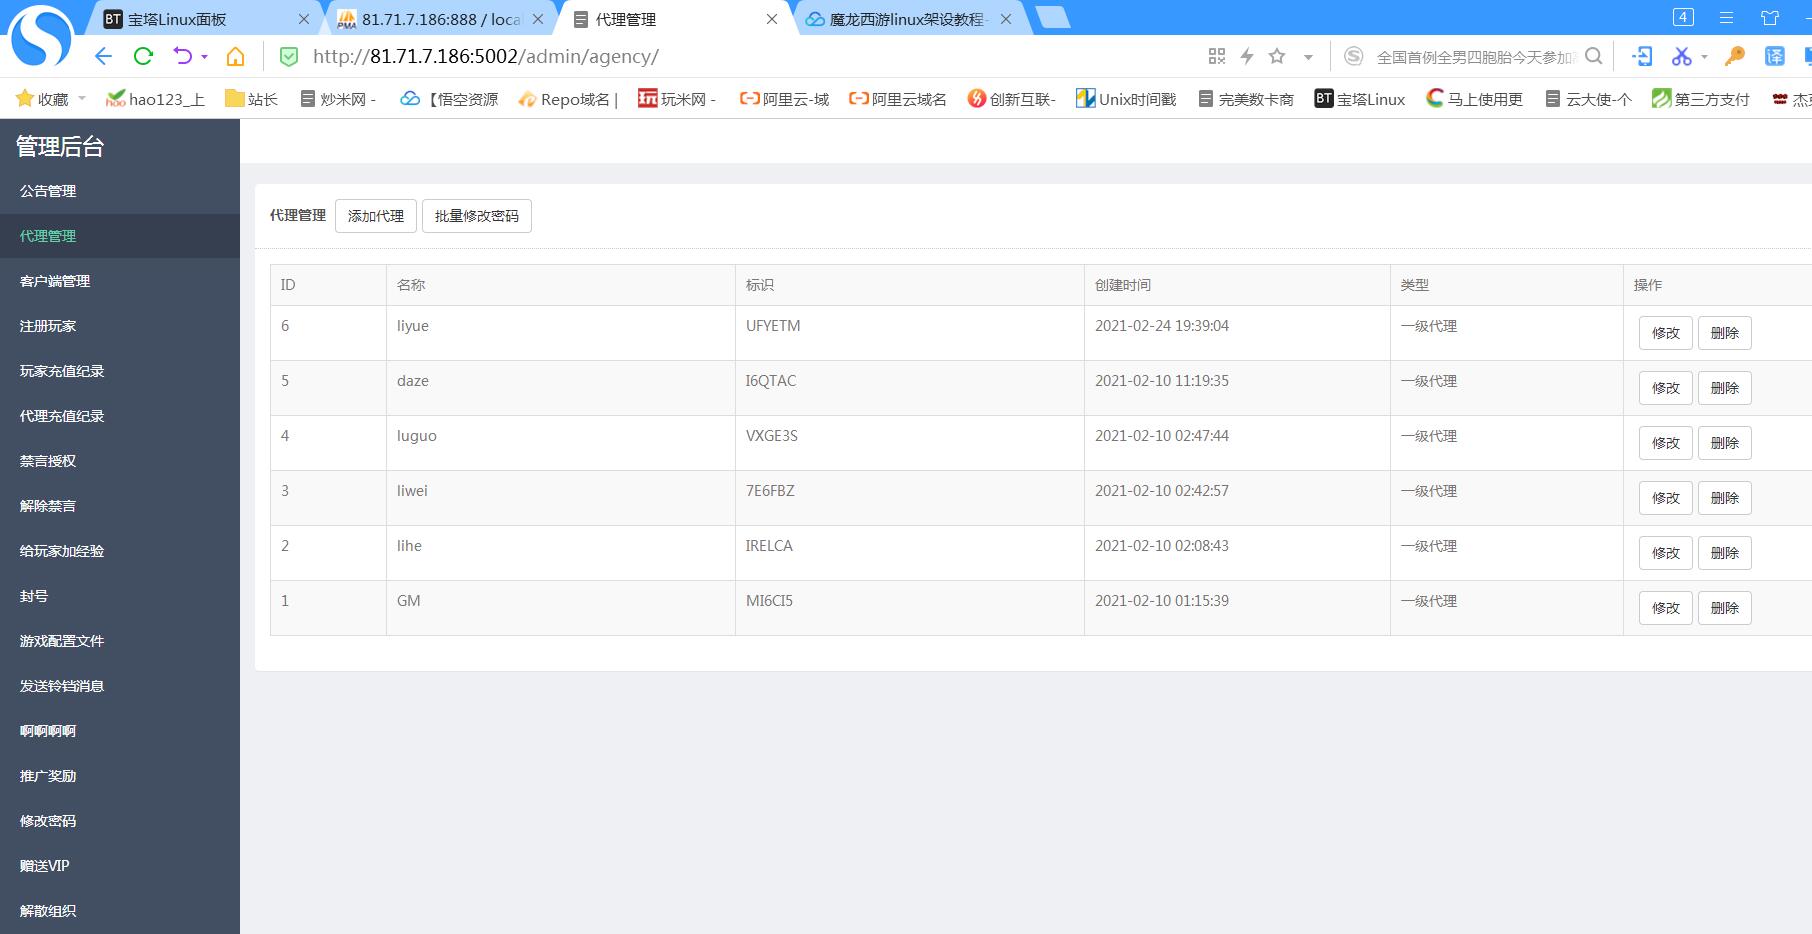Expand the undo history dropdown arrow
Viewport: 1812px width, 934px height.
(205, 57)
